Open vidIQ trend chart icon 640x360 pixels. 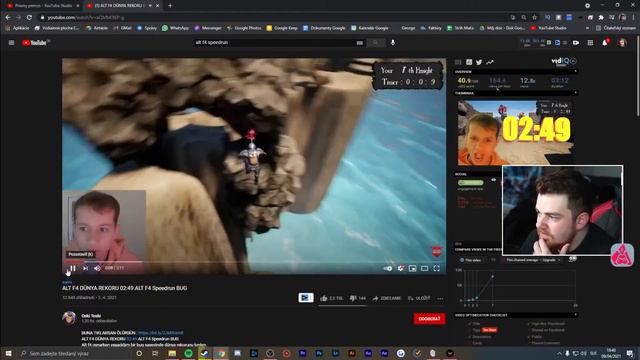pyautogui.click(x=490, y=62)
